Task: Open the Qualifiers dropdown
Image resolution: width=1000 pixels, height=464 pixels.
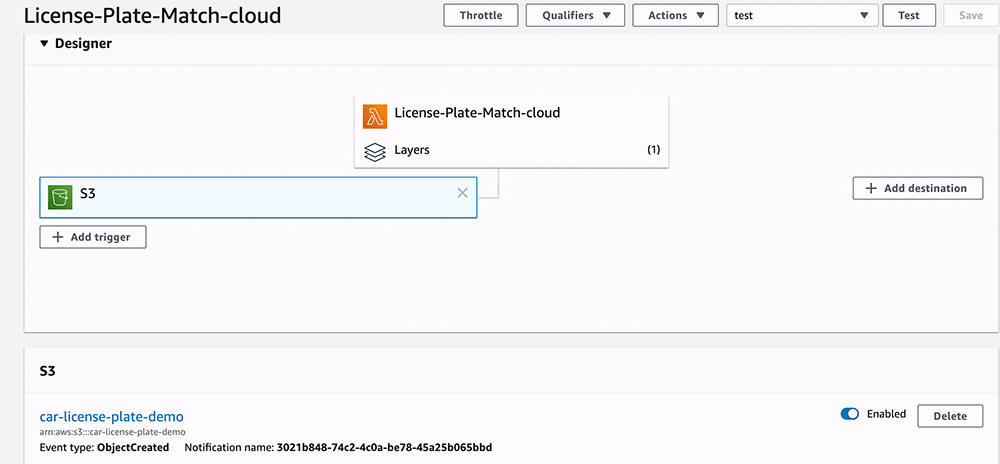Action: click(575, 15)
